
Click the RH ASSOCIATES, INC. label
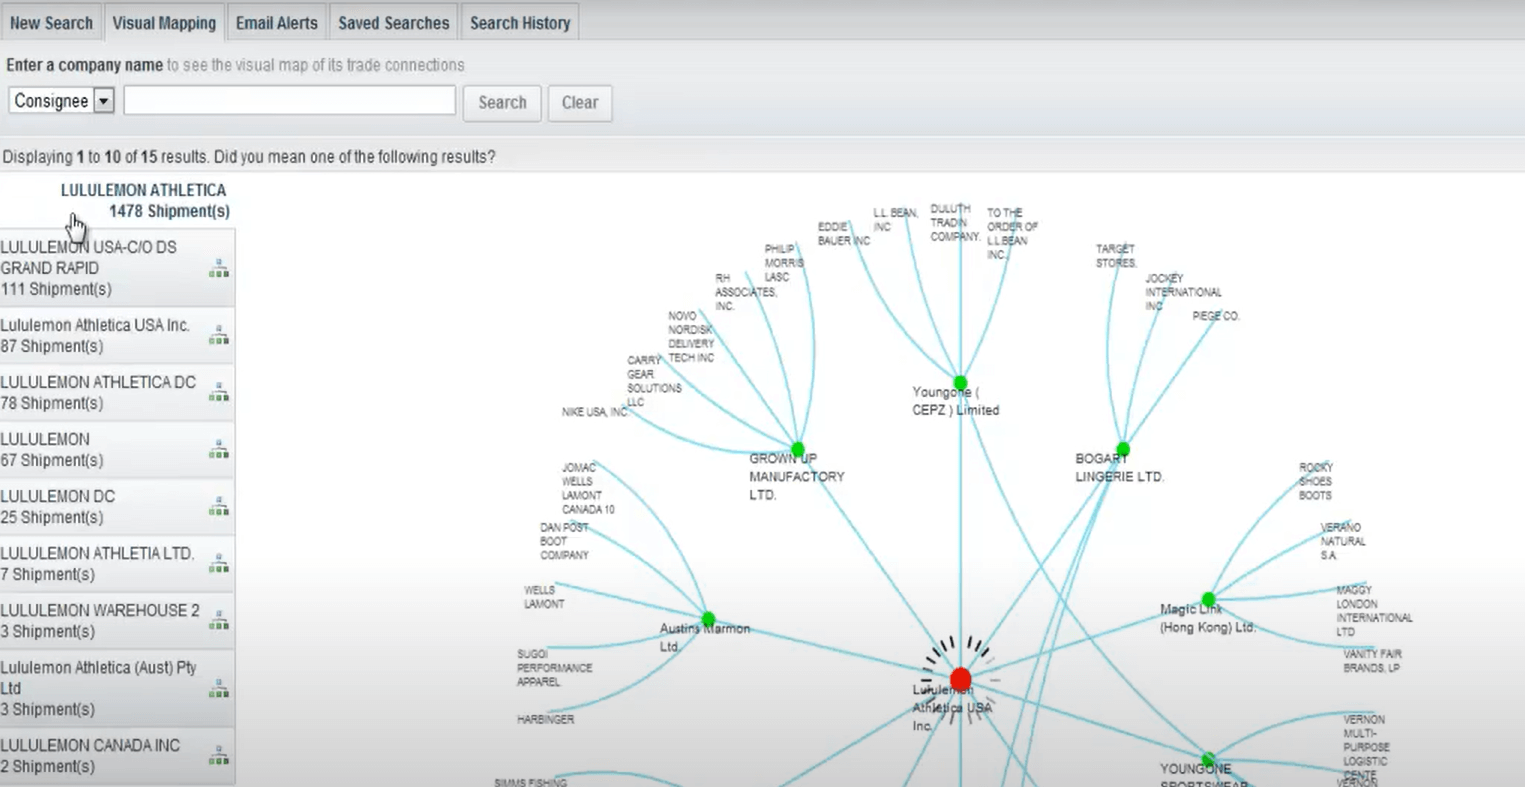tap(745, 292)
